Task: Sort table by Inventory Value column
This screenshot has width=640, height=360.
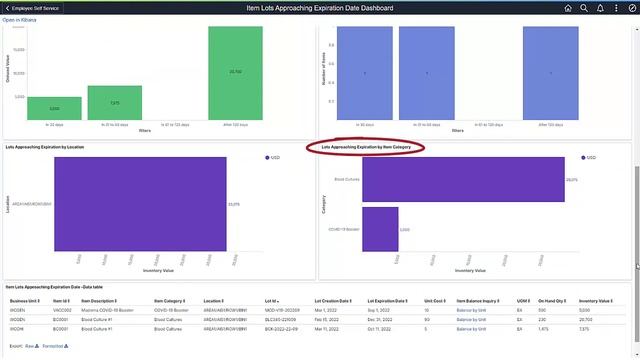Action: (596, 301)
